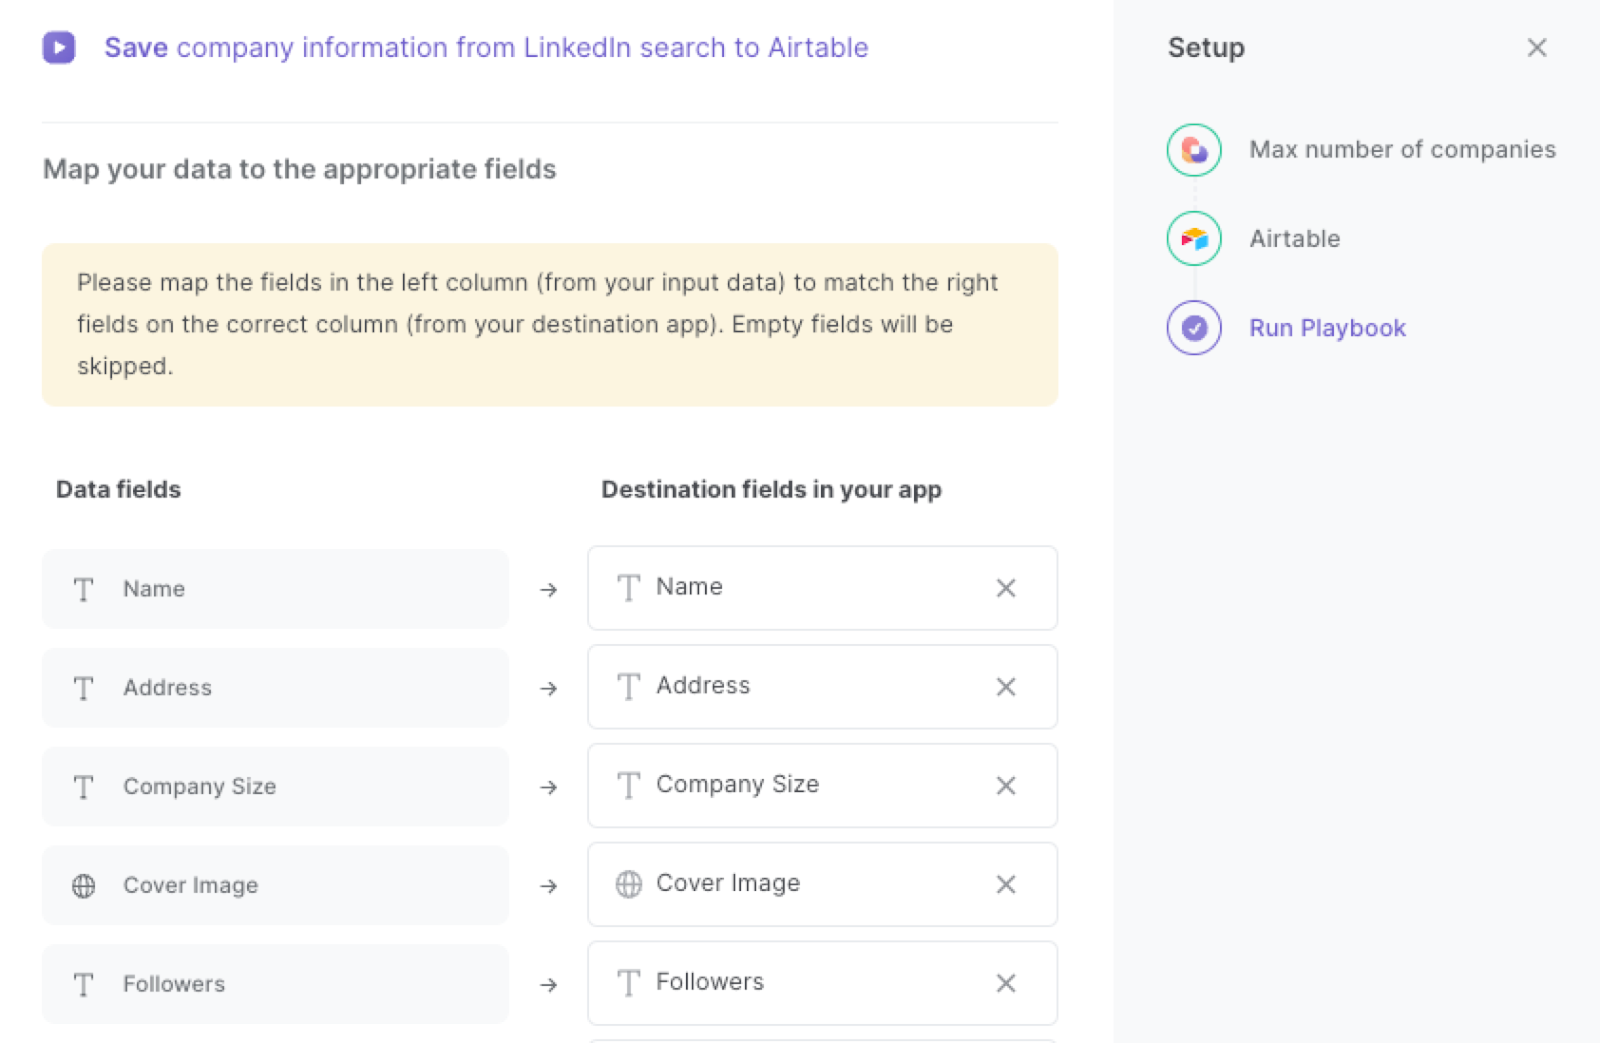The image size is (1600, 1043).
Task: Click the text type icon in Name data field
Action: [x=84, y=589]
